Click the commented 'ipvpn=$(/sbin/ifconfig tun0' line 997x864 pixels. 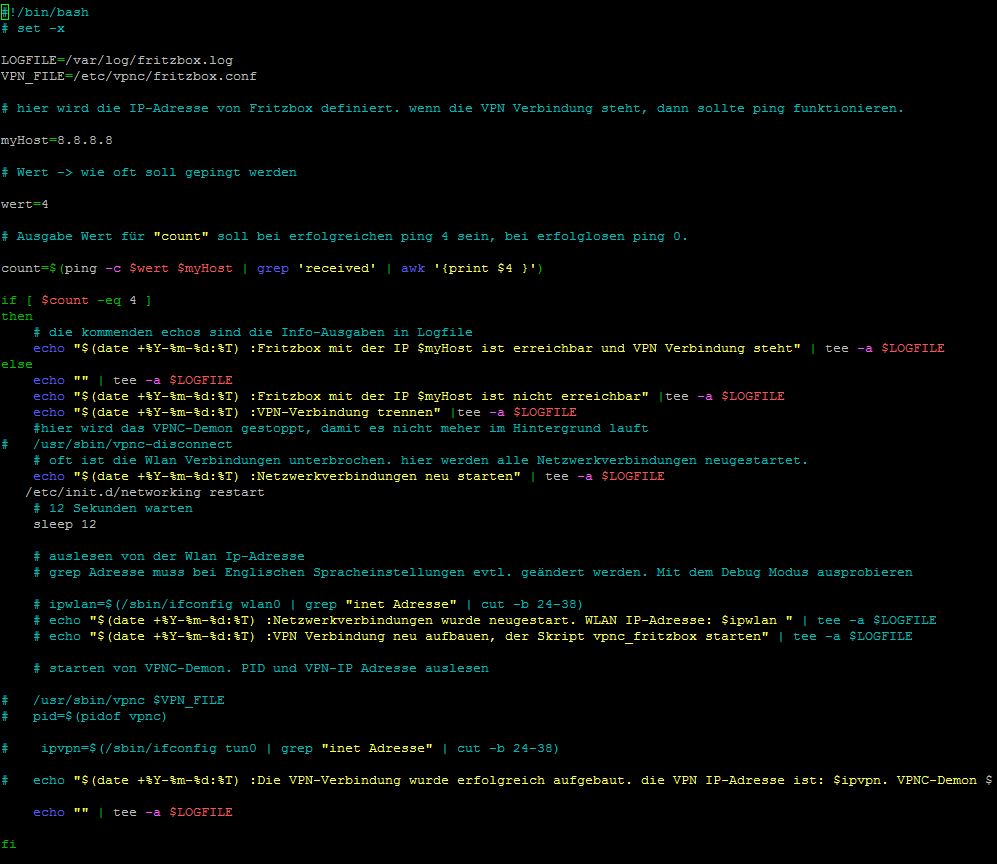click(x=280, y=748)
